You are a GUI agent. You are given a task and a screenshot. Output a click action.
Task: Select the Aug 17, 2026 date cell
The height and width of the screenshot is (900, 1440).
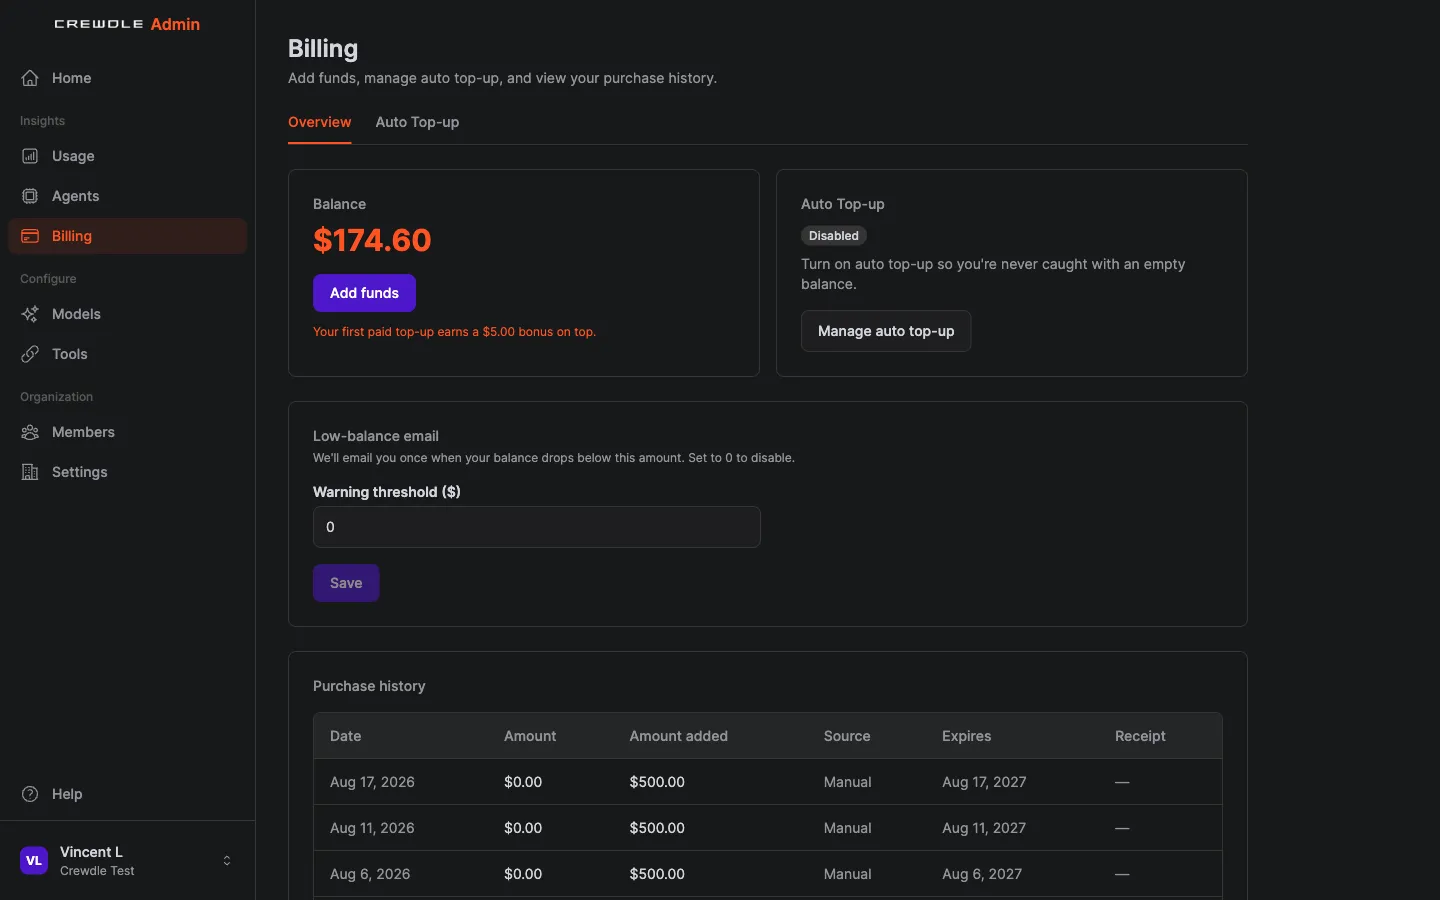coord(372,782)
